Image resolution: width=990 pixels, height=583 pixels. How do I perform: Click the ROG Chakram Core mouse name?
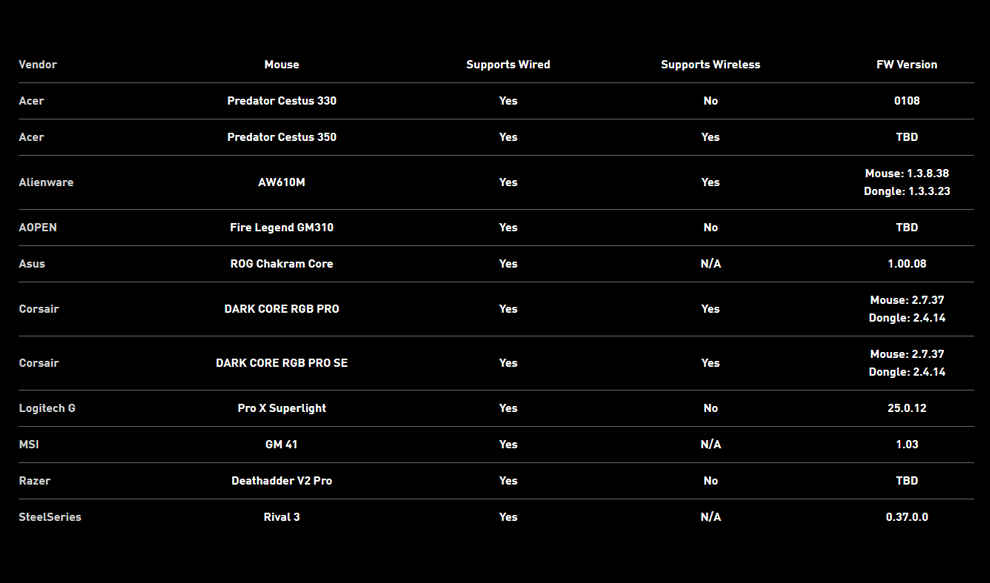(x=282, y=264)
